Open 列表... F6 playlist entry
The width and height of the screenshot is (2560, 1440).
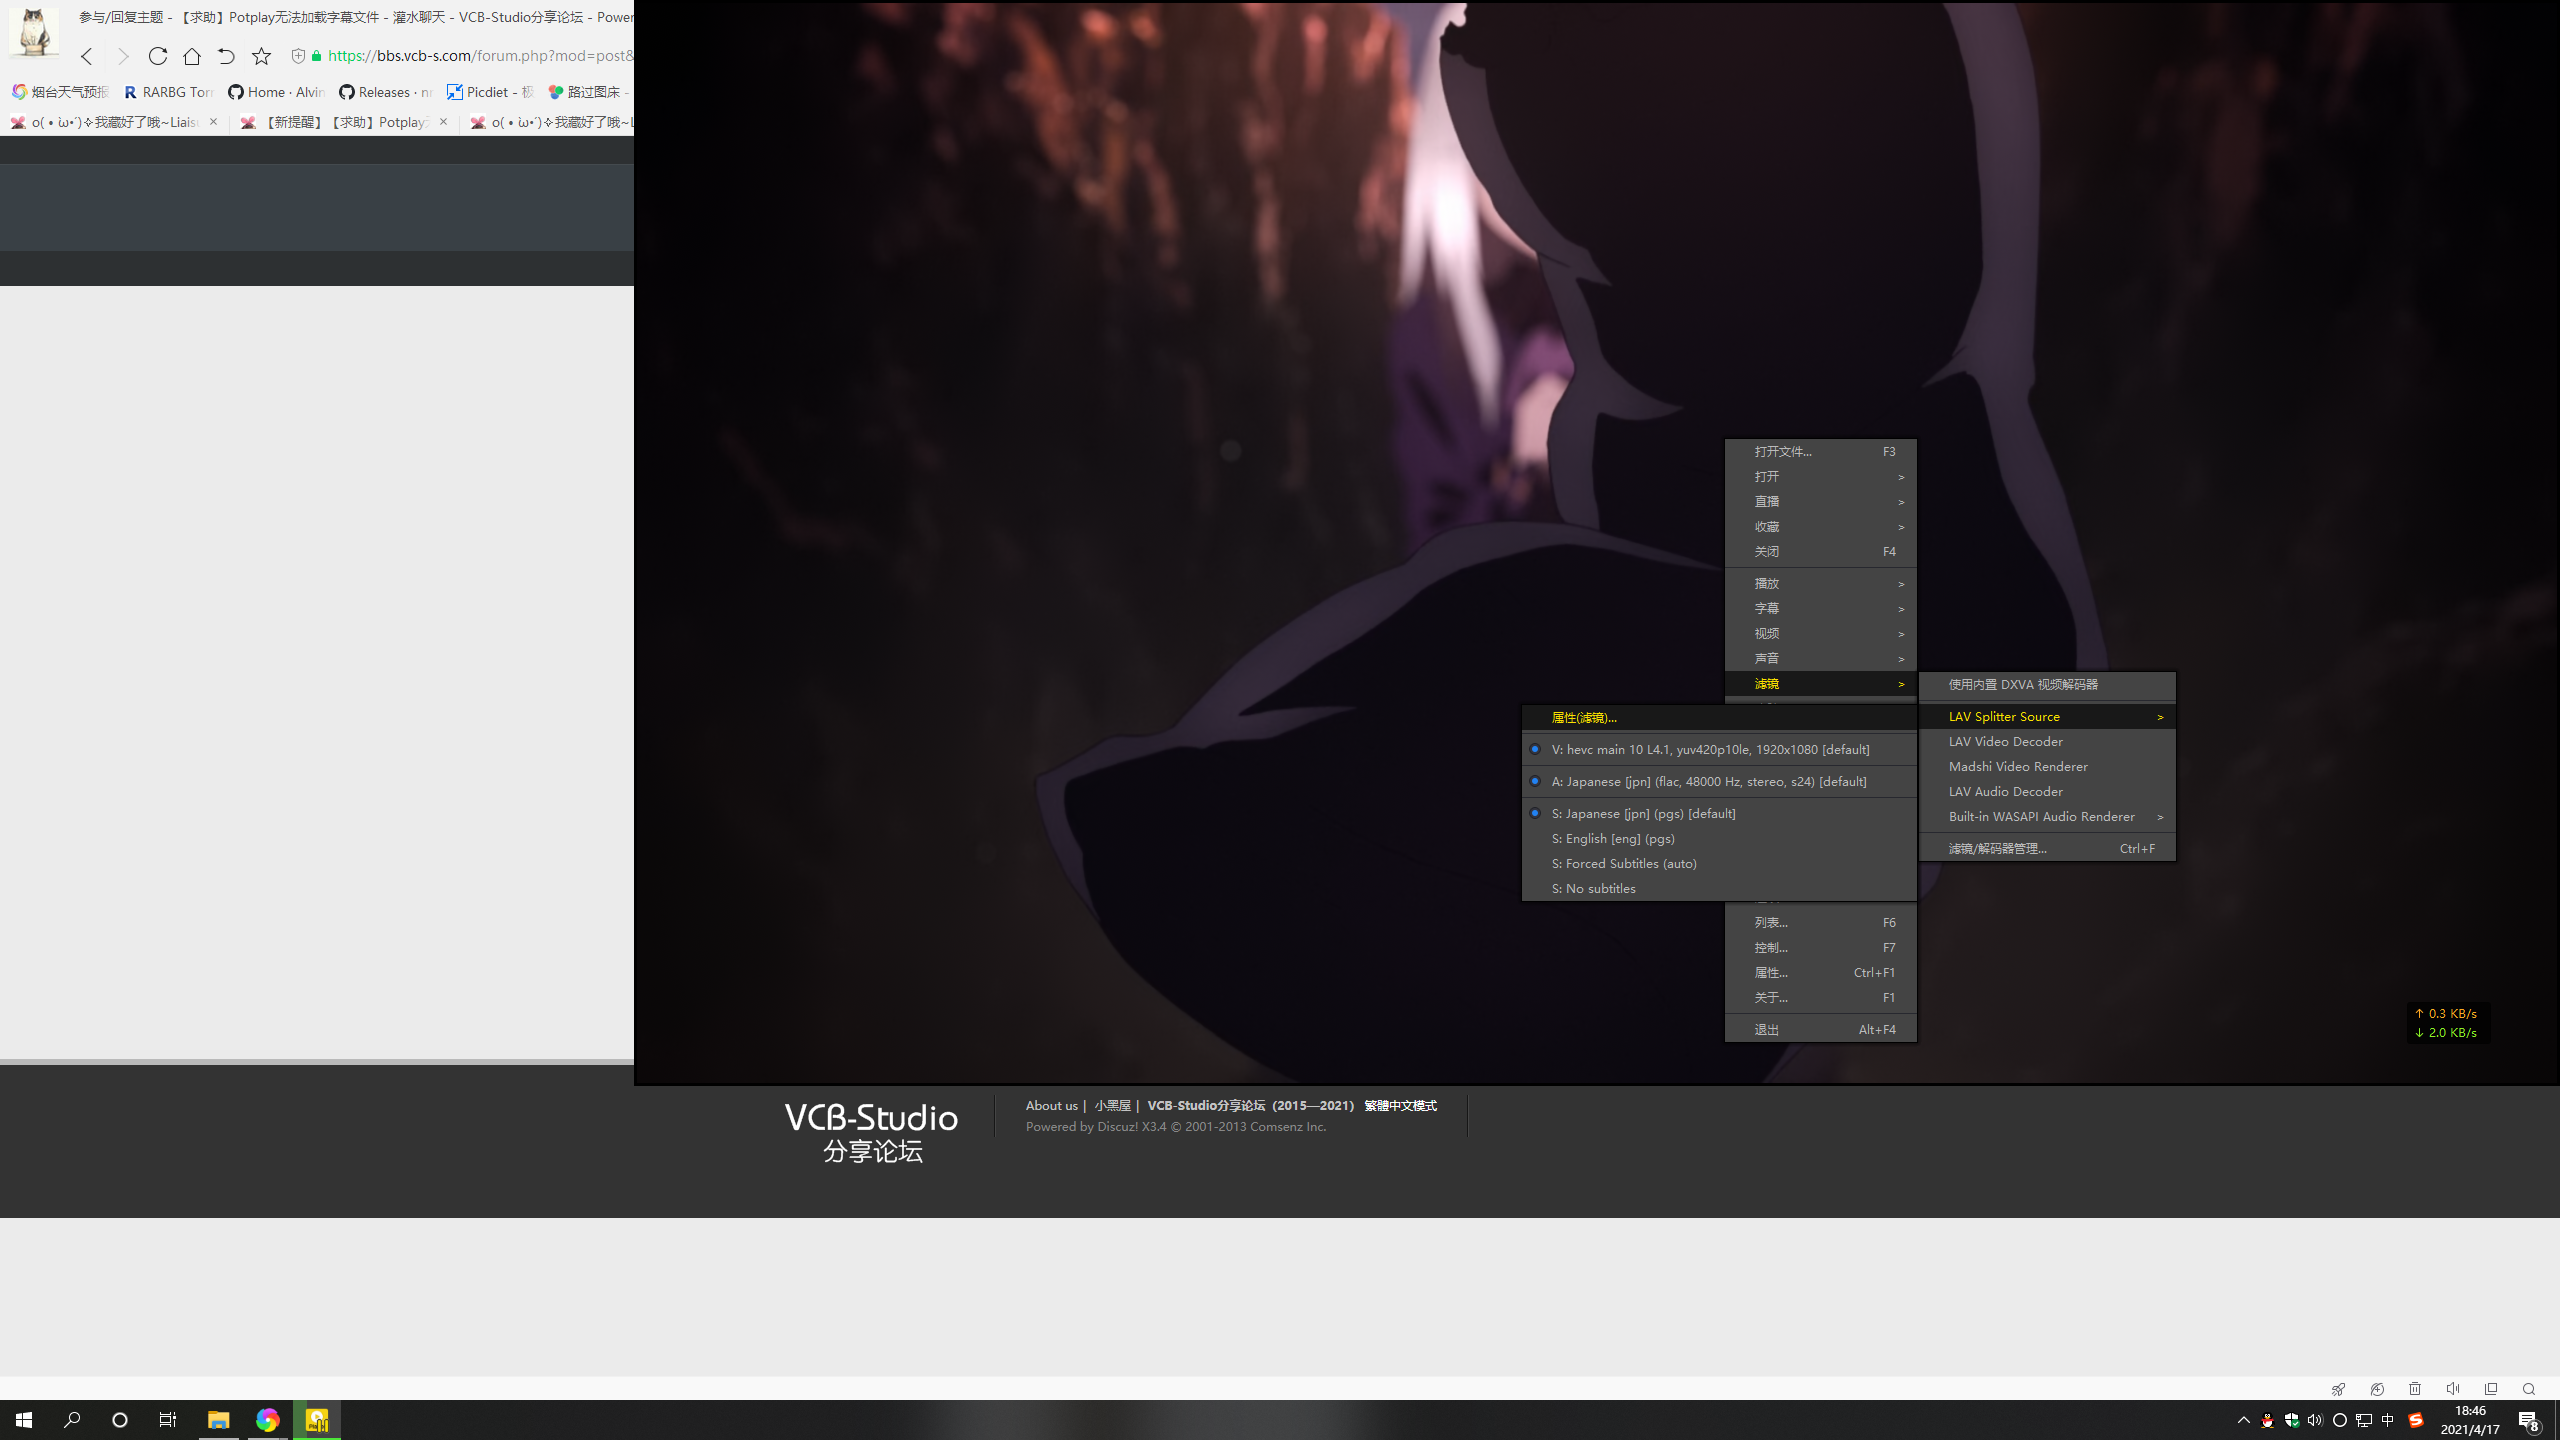point(1820,923)
